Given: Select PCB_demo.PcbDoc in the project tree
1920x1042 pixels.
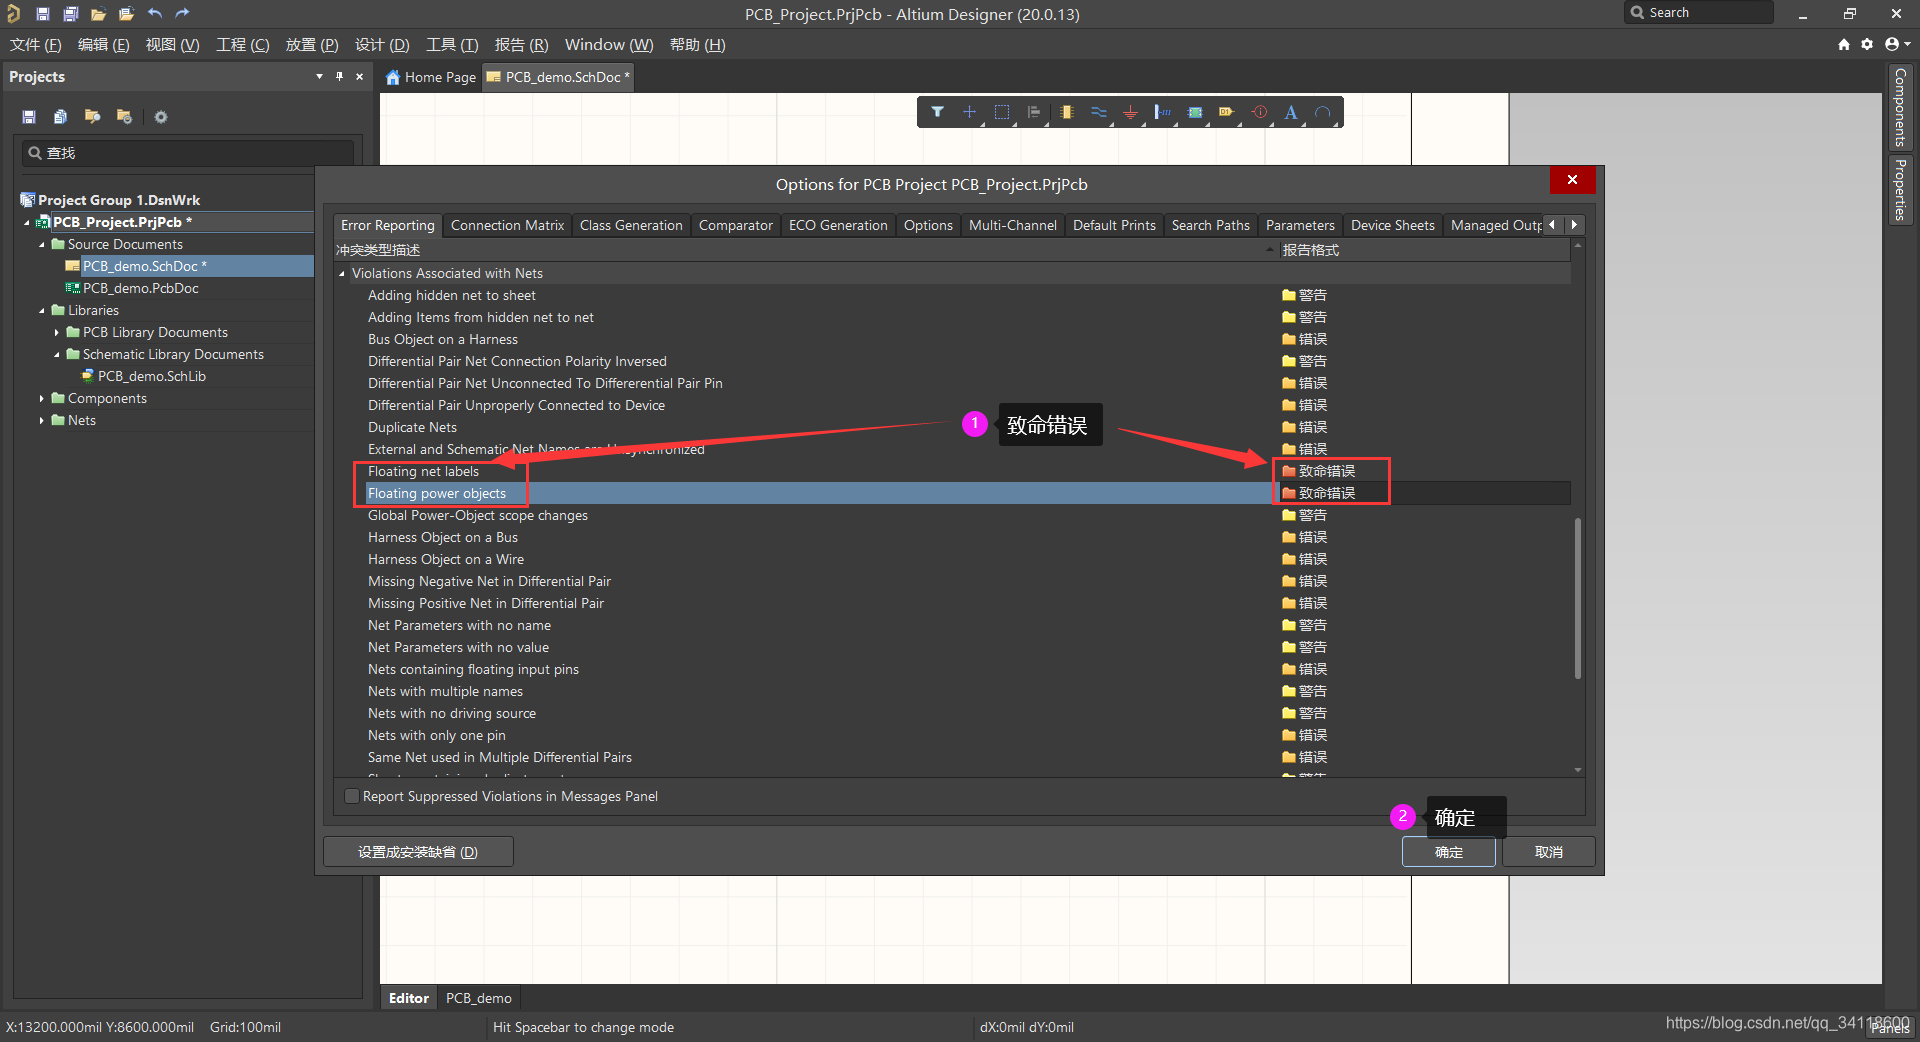Looking at the screenshot, I should (x=140, y=288).
